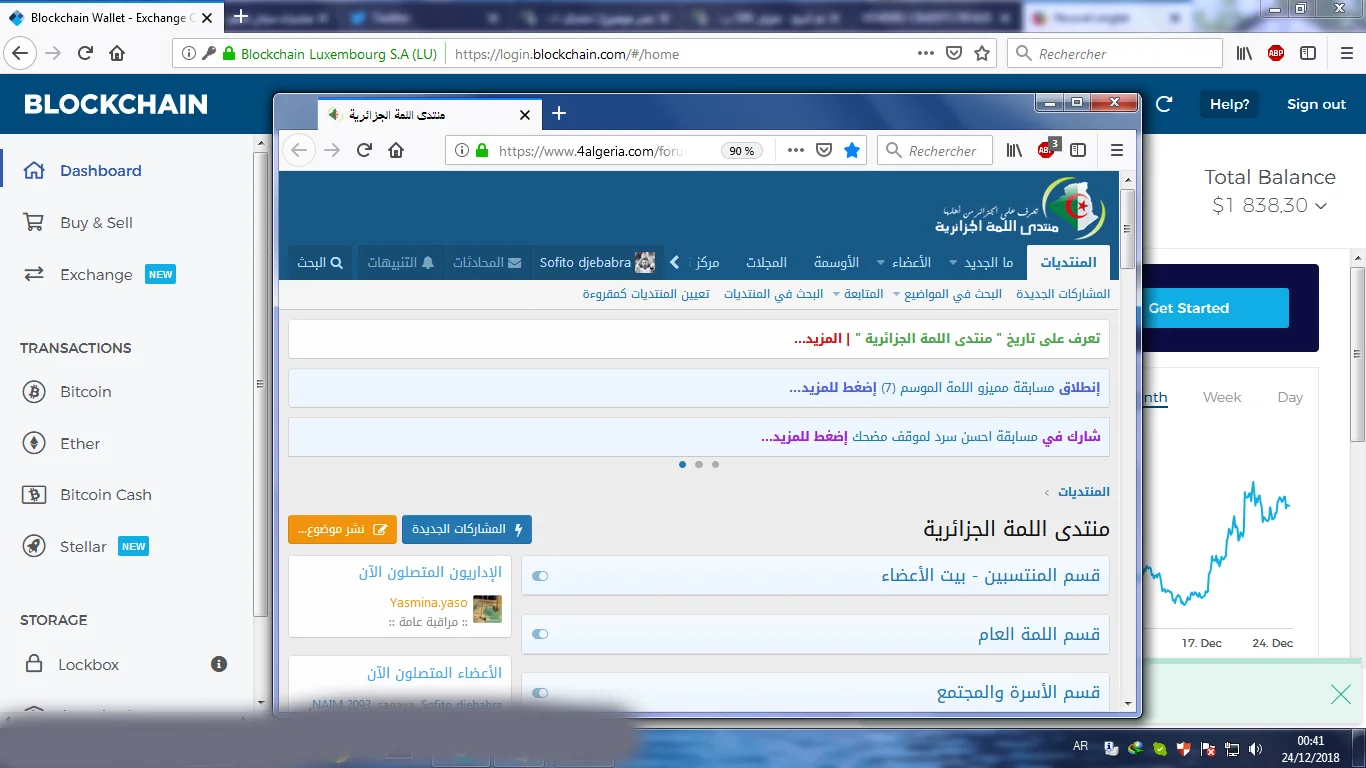The height and width of the screenshot is (768, 1366).
Task: Click the Buy & Sell cart icon
Action: (x=34, y=223)
